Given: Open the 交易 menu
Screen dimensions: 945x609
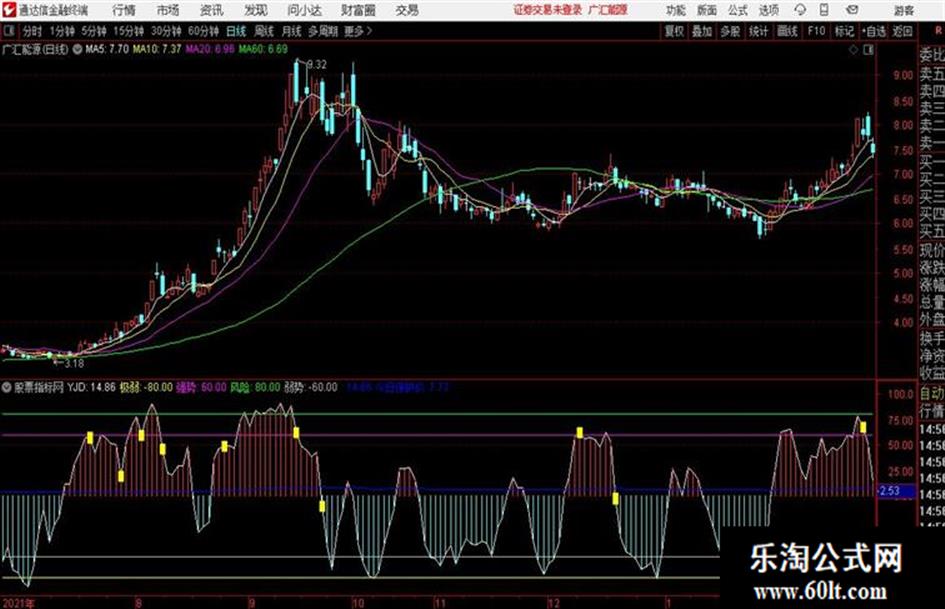Looking at the screenshot, I should pos(407,10).
